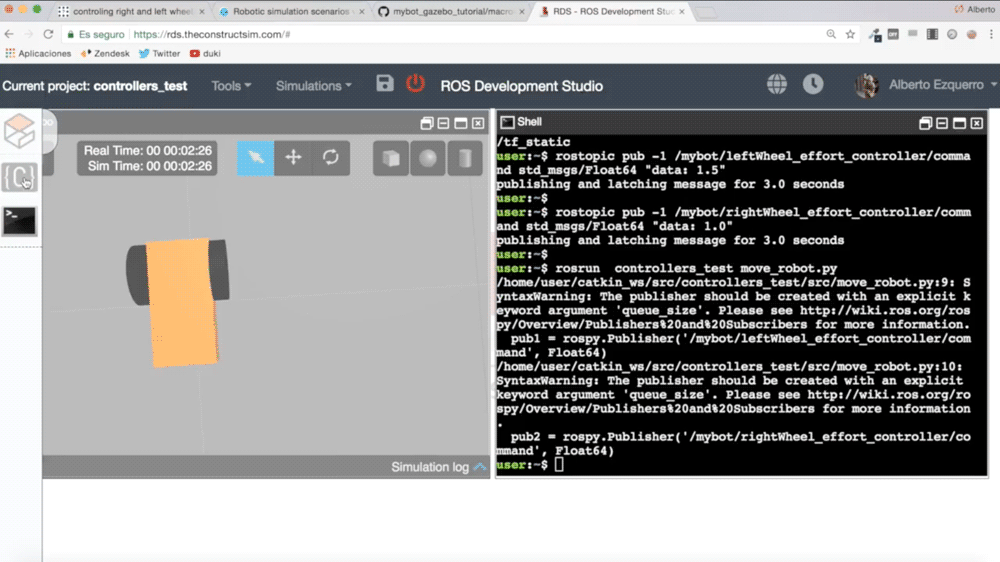Image resolution: width=1000 pixels, height=562 pixels.
Task: Click the globe icon in header
Action: (777, 85)
